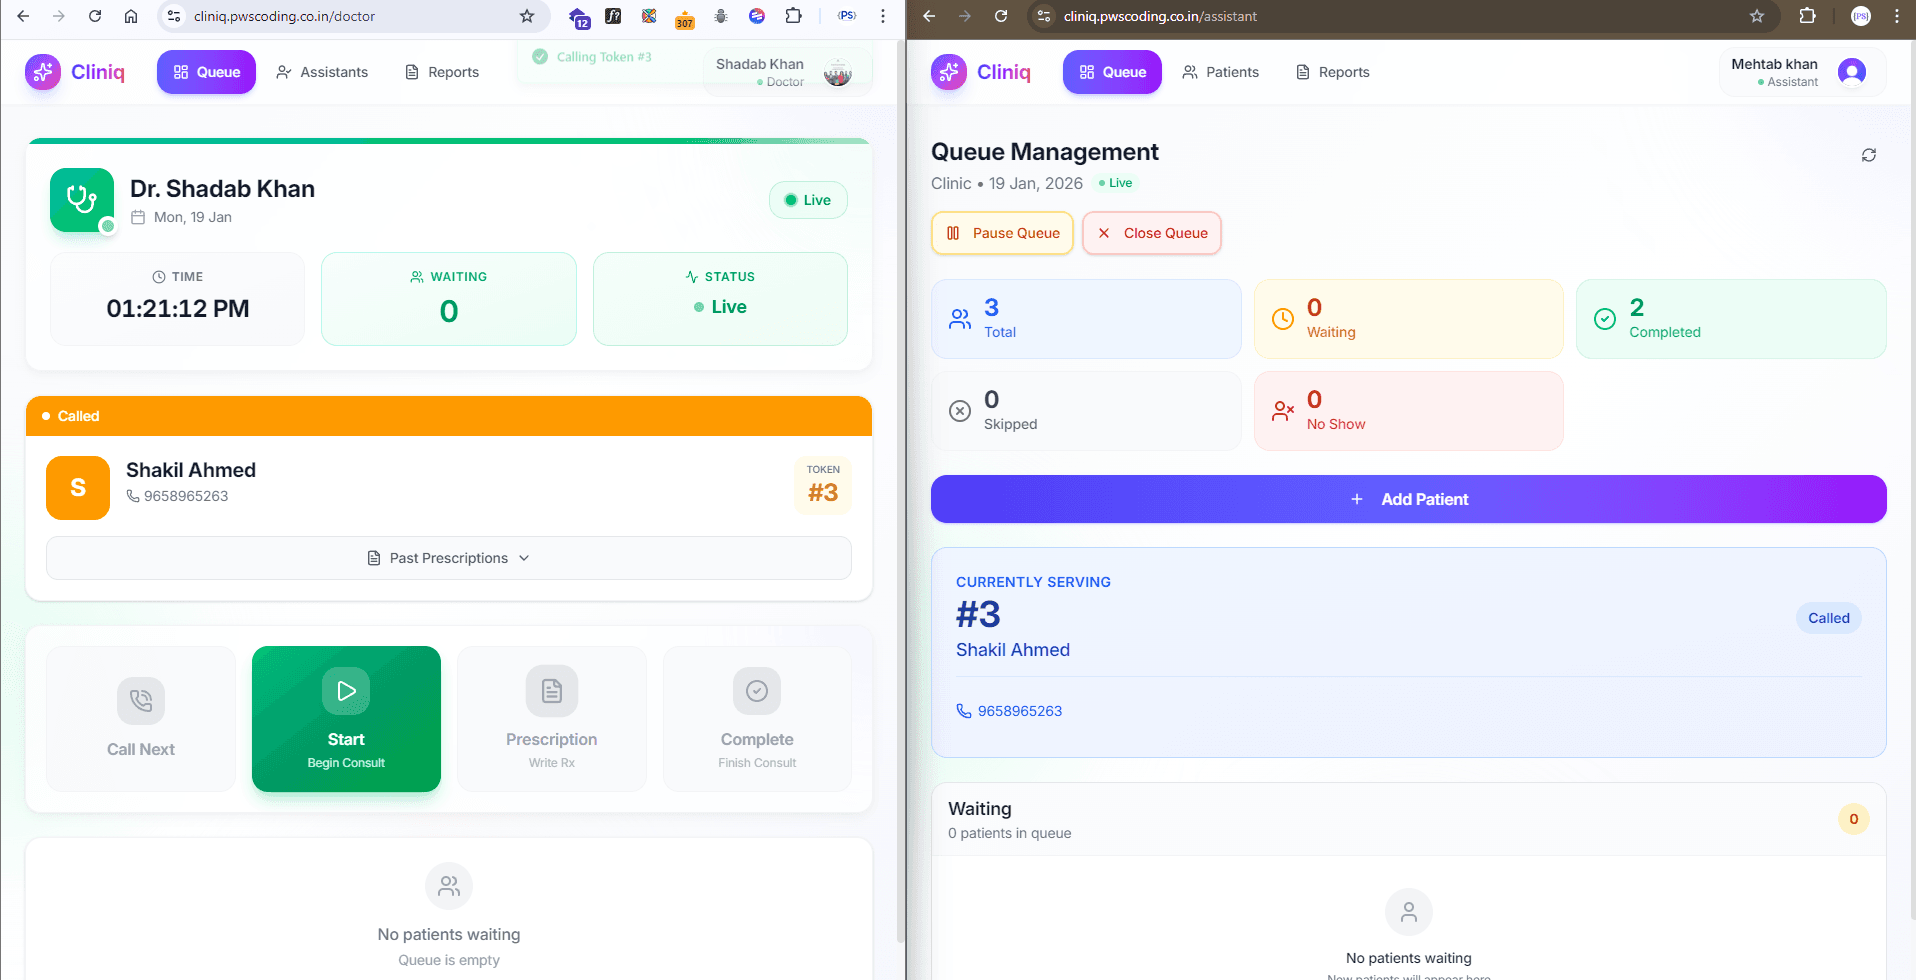Click the Patients icon in assistant navbar

pos(1190,72)
